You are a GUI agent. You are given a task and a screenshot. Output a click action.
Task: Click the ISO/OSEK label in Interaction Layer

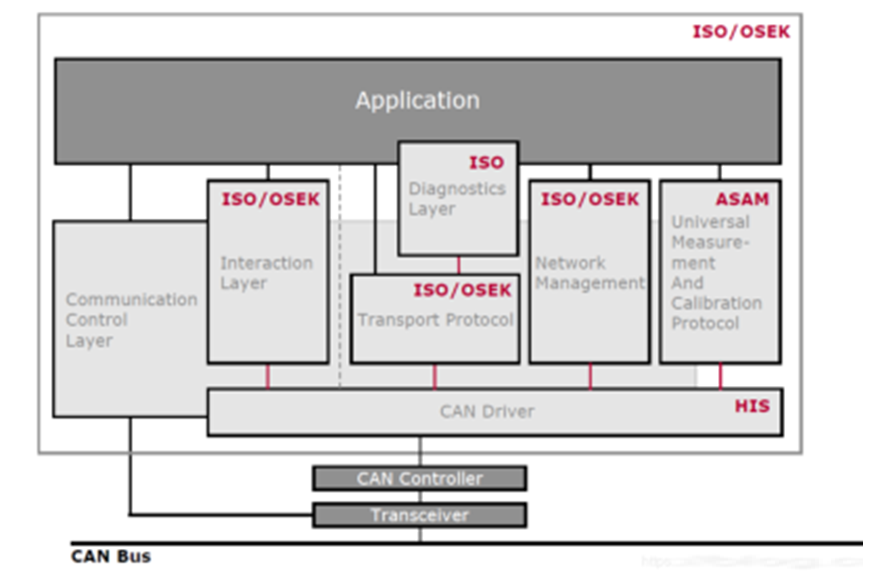tap(271, 199)
